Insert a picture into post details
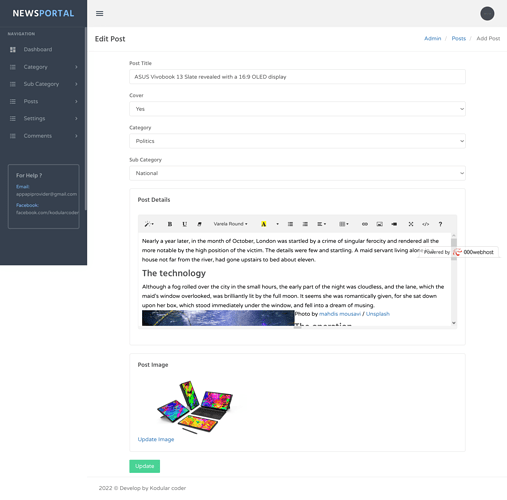This screenshot has height=500, width=507. (379, 224)
